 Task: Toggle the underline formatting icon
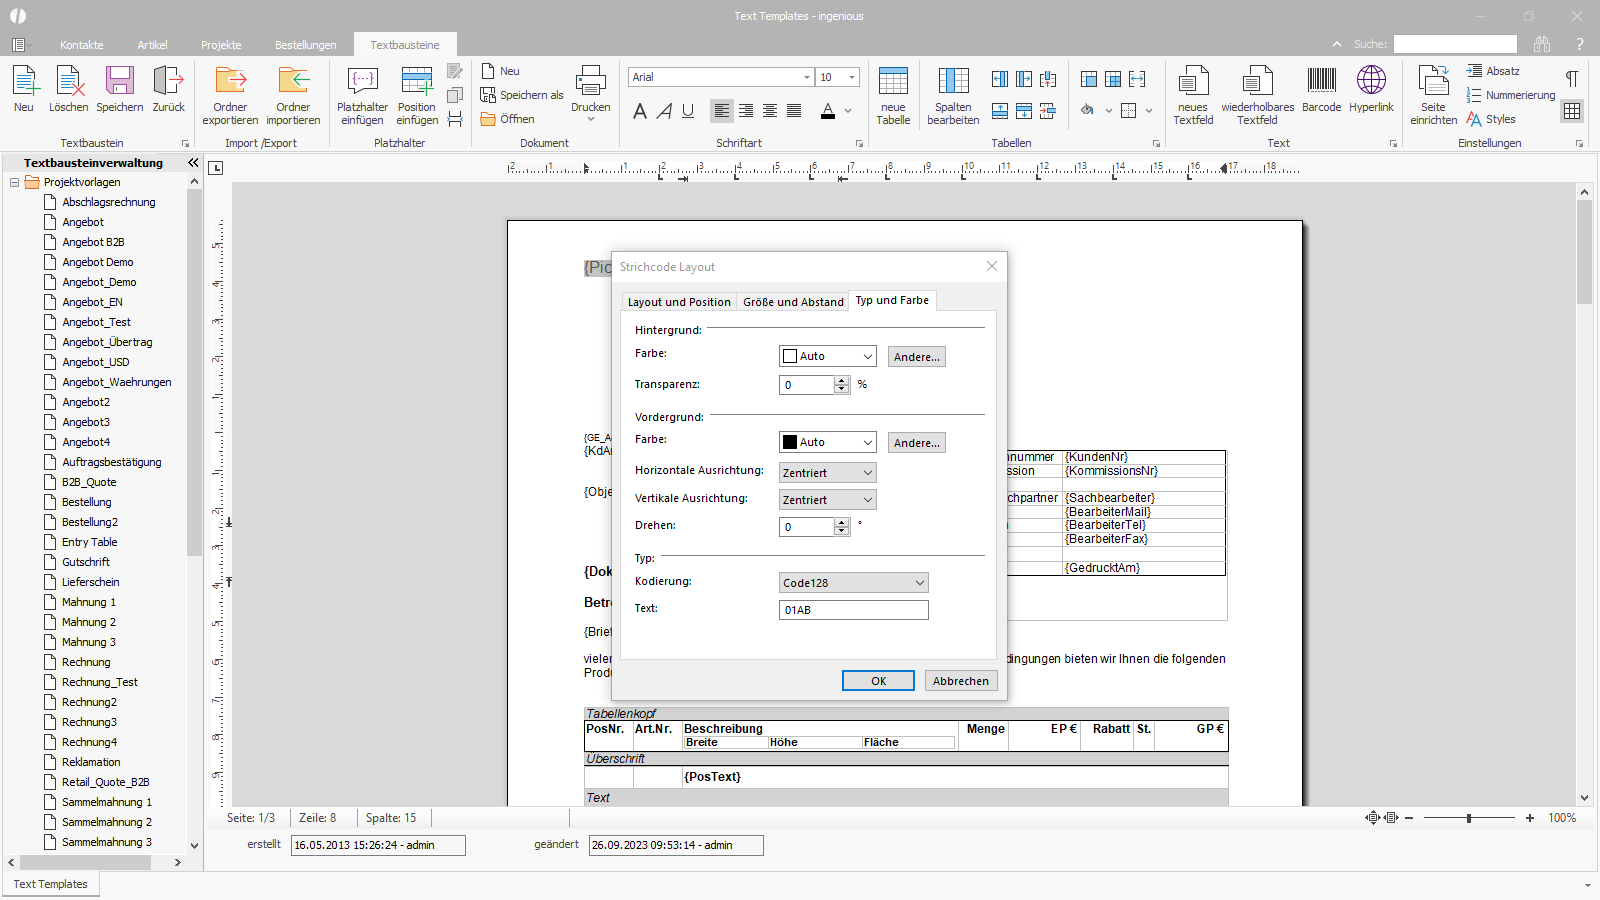point(688,111)
